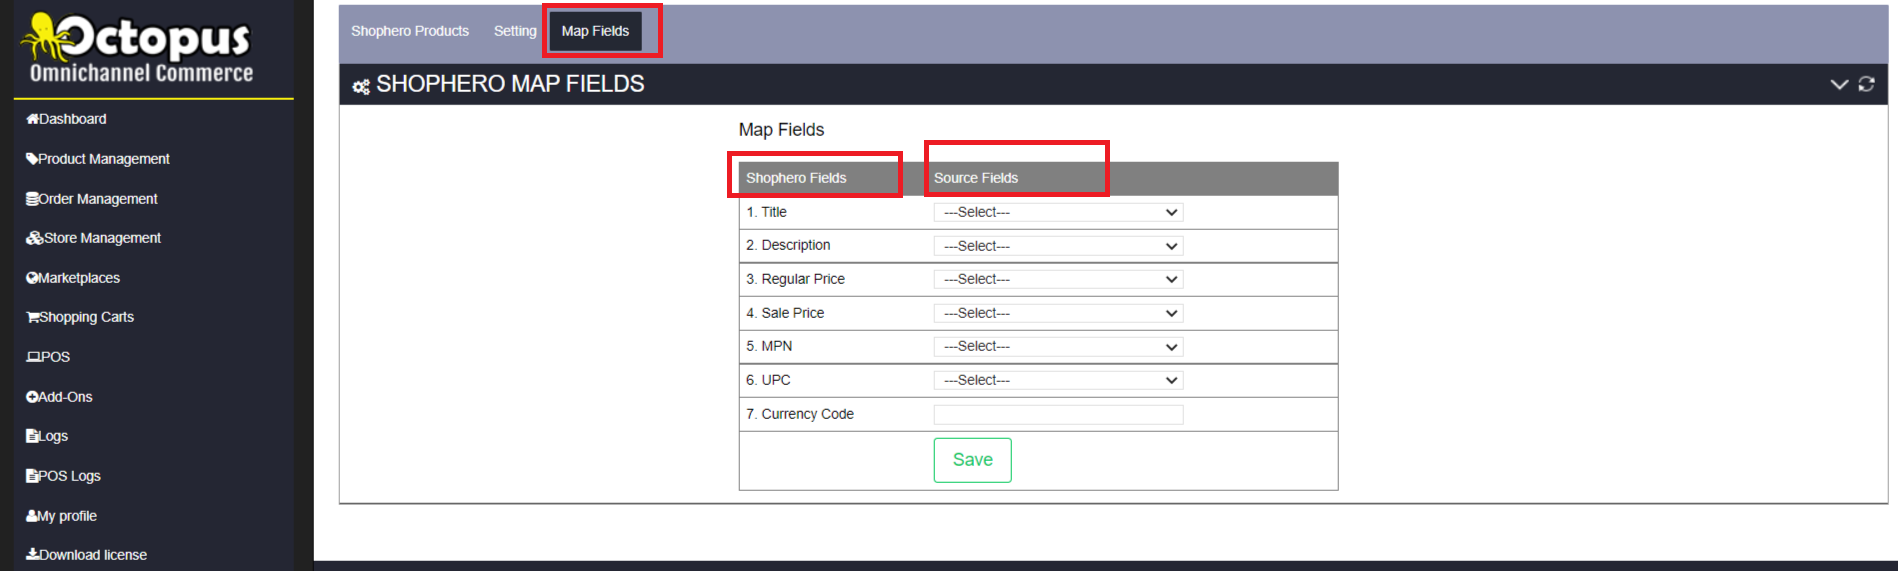
Task: Click the '5. MPN' row label
Action: click(769, 346)
